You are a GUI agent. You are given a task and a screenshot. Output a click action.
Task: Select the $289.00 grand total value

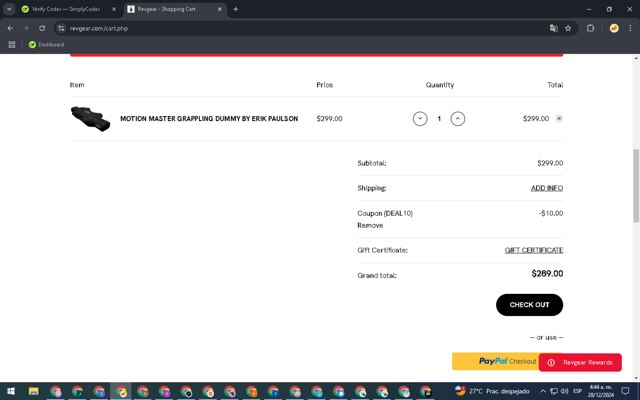point(547,273)
